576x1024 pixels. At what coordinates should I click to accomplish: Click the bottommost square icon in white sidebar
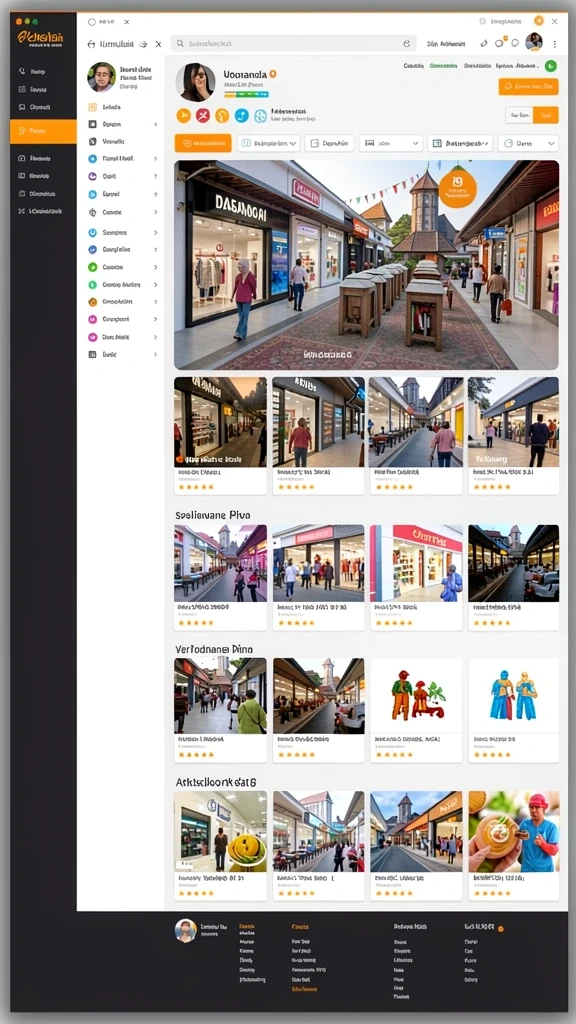click(x=92, y=355)
